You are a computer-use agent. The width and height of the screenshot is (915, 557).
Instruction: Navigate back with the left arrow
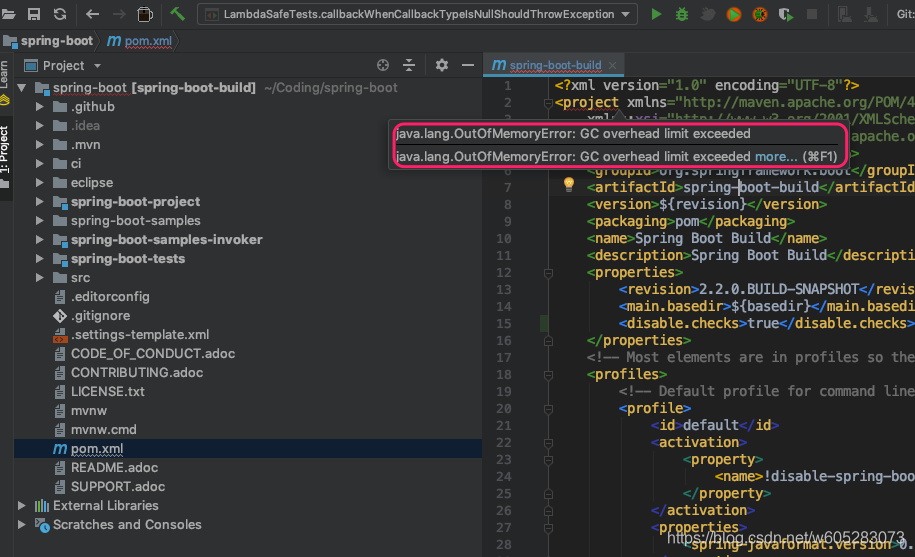coord(92,14)
